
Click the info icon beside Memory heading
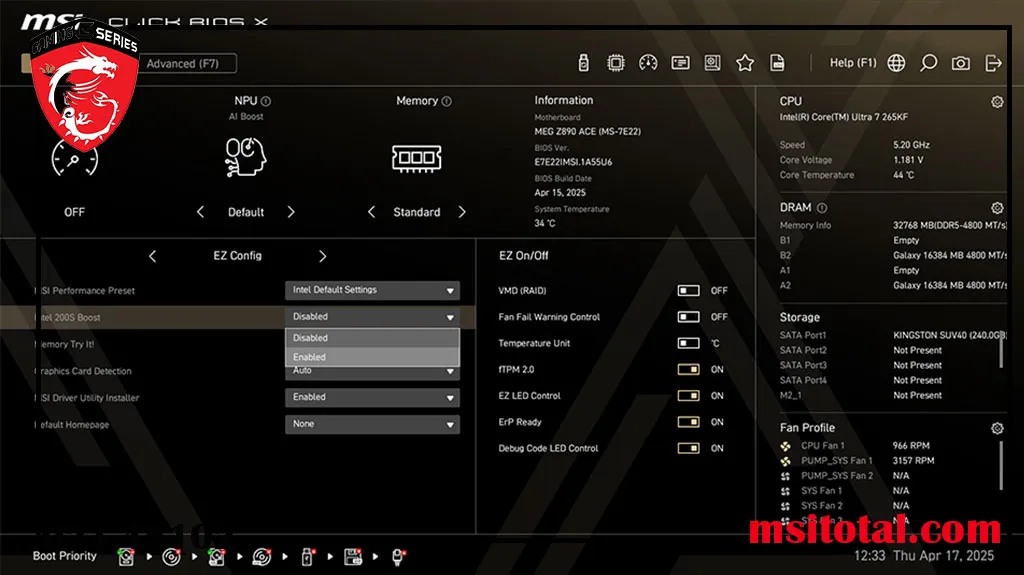[x=447, y=101]
